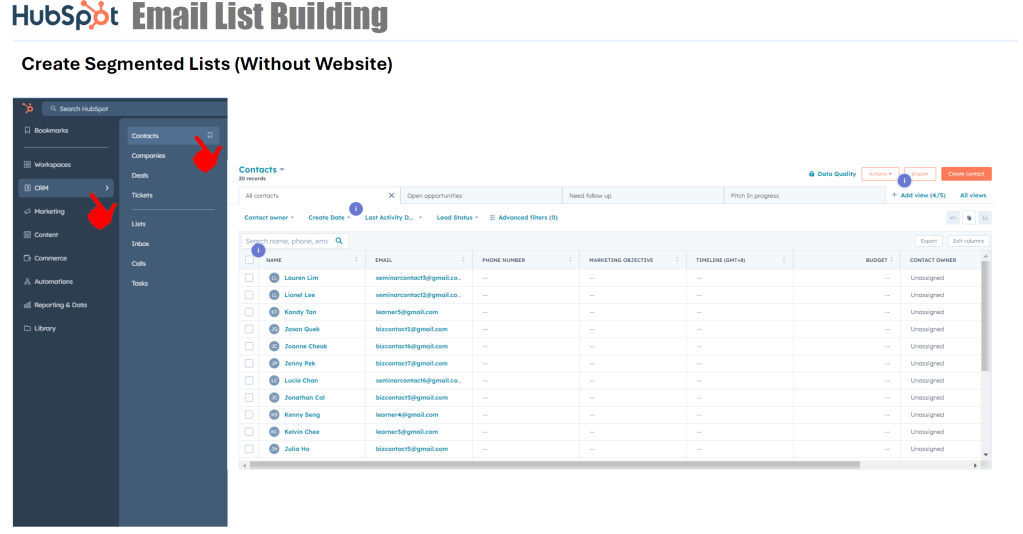
Task: Toggle the select-all contacts checkbox
Action: tap(249, 260)
